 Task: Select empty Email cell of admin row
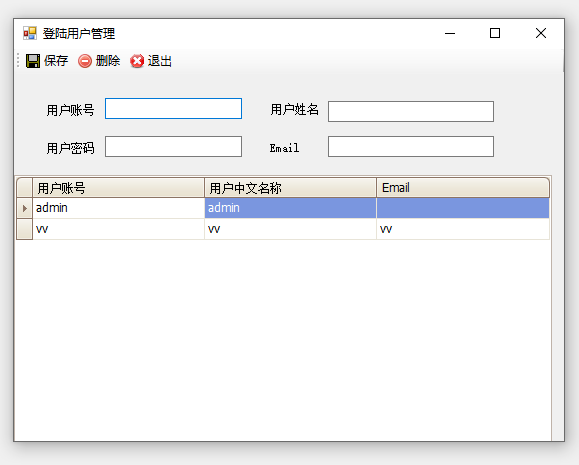(463, 208)
